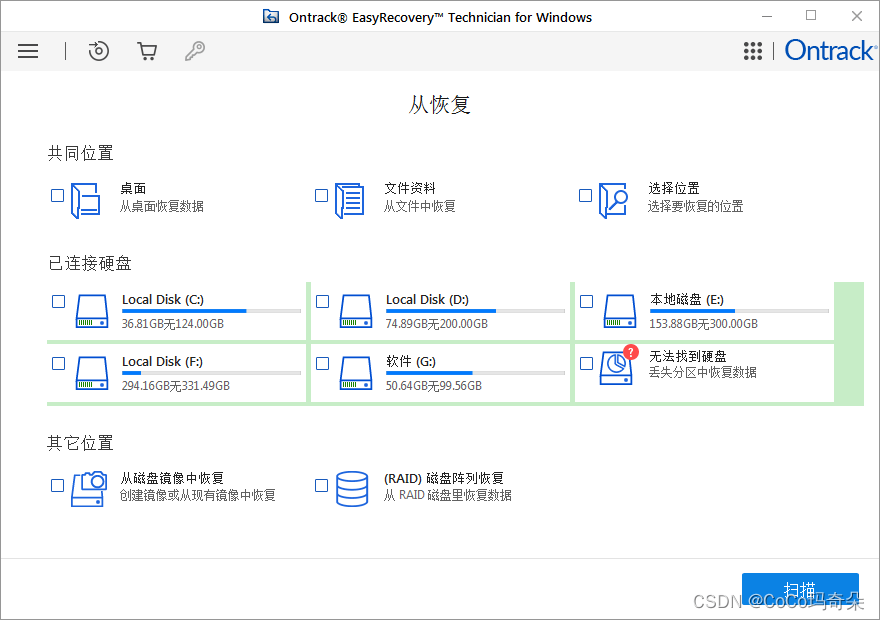Click the Desktop (桌面) location icon
The image size is (880, 620).
[86, 200]
